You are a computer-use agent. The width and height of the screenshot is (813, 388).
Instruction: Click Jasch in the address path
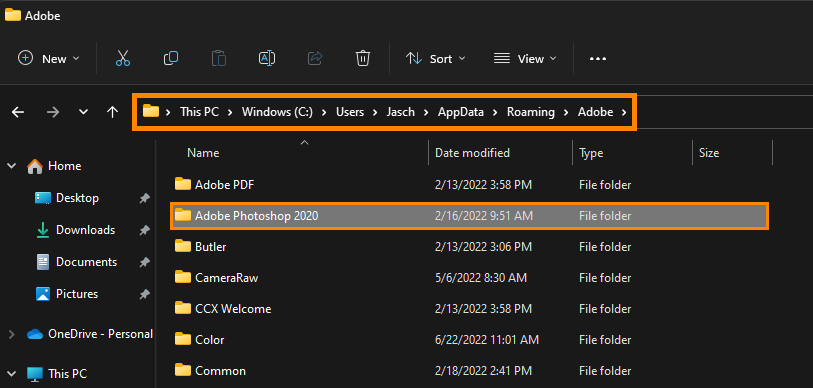400,112
